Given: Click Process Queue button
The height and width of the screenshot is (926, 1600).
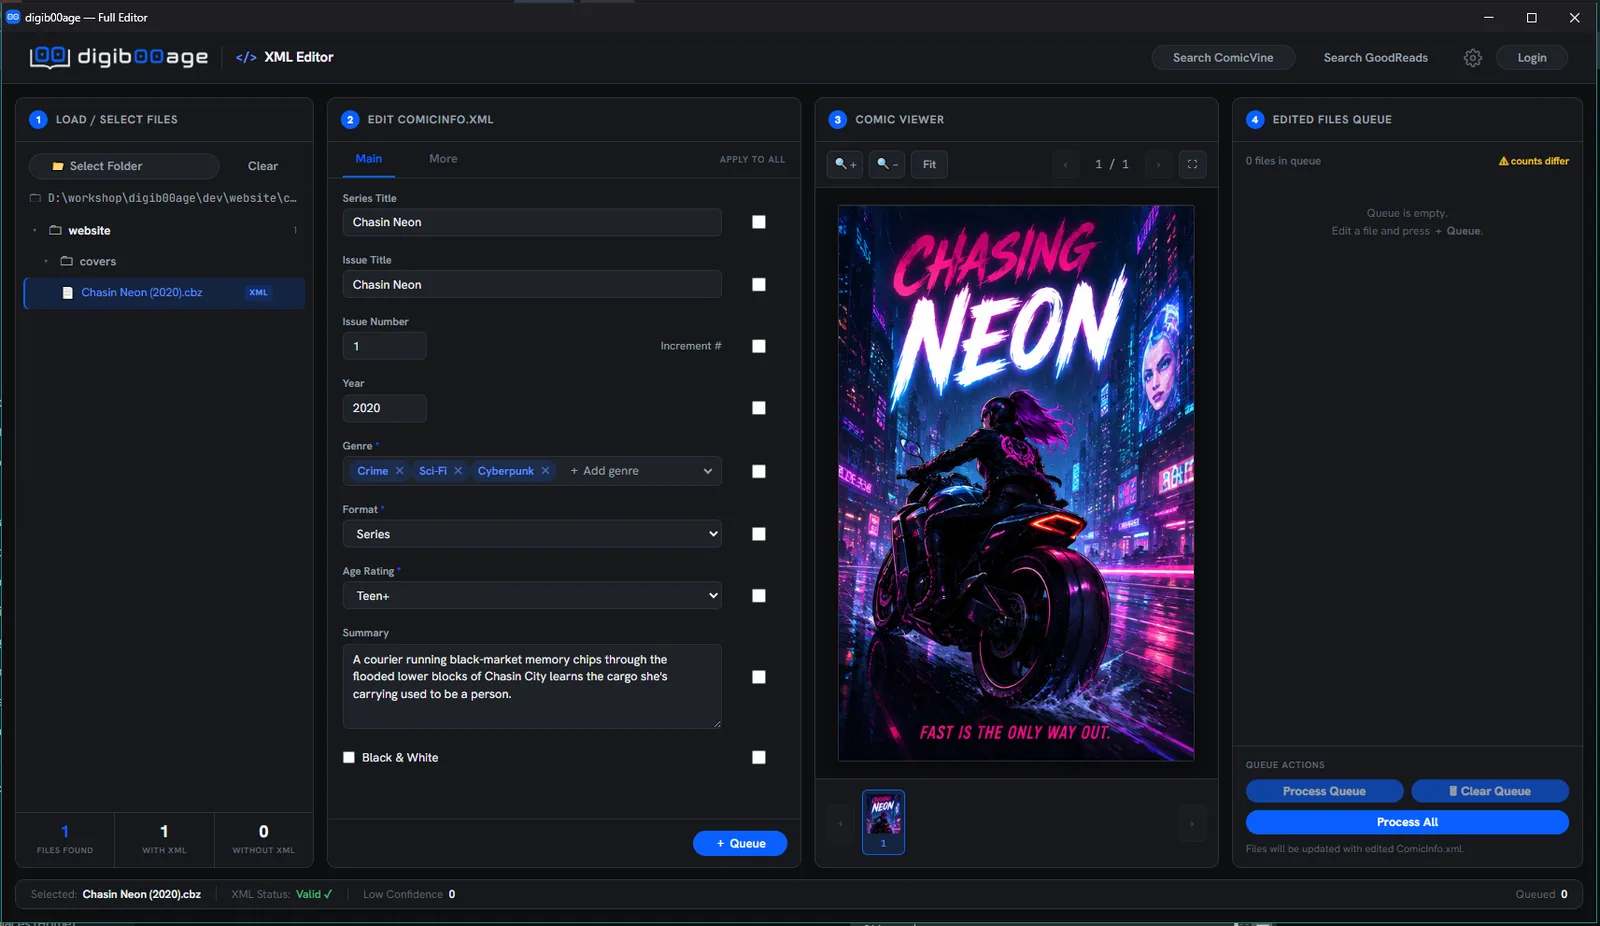Looking at the screenshot, I should (1324, 791).
